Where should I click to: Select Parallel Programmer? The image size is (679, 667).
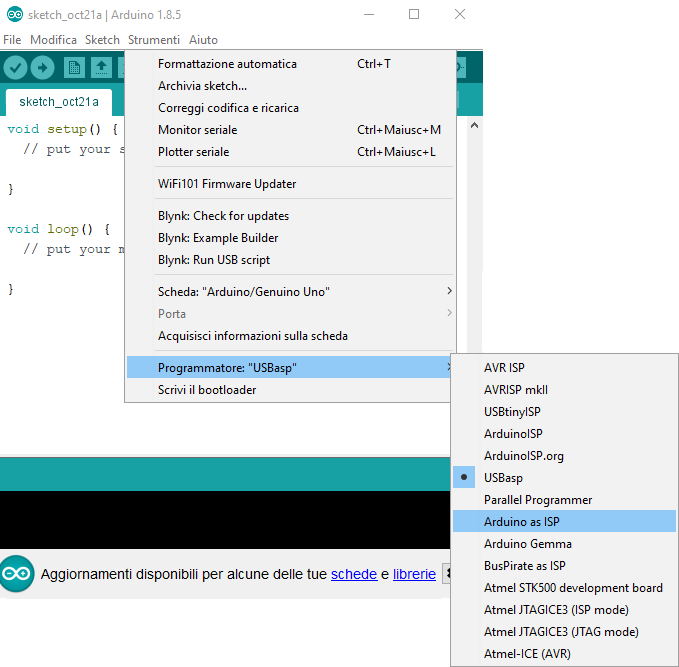[x=564, y=500]
